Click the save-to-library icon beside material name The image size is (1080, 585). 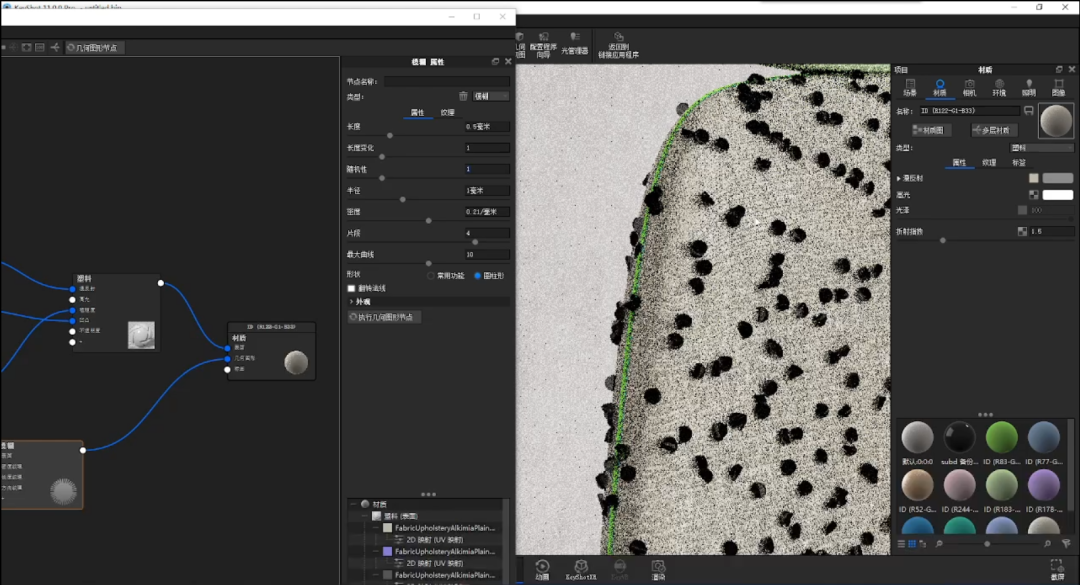[1028, 110]
